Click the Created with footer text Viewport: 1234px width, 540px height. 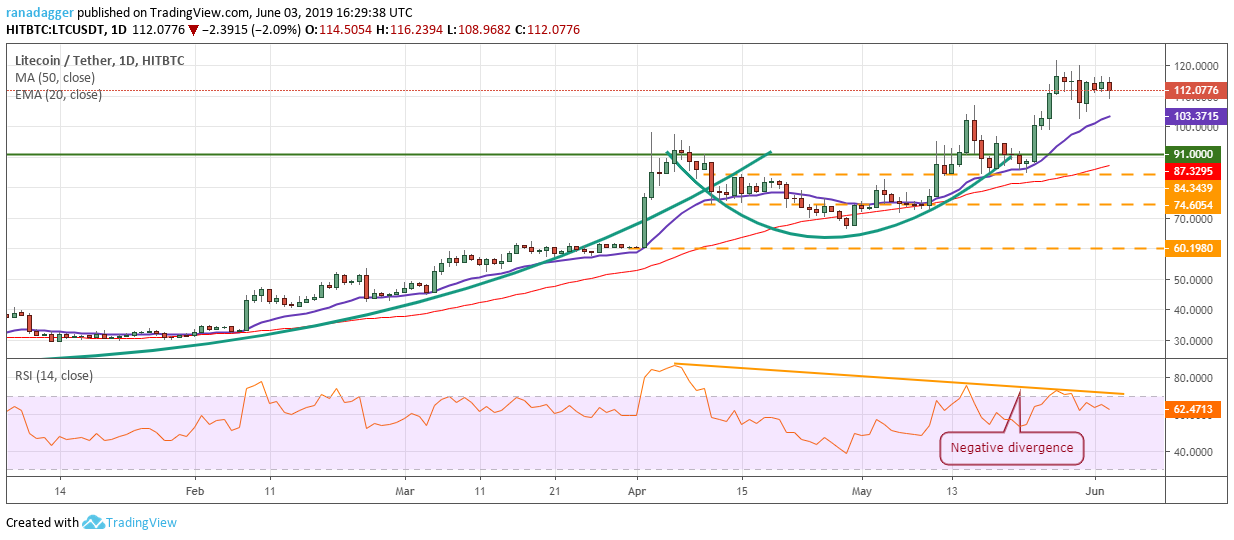tap(42, 523)
